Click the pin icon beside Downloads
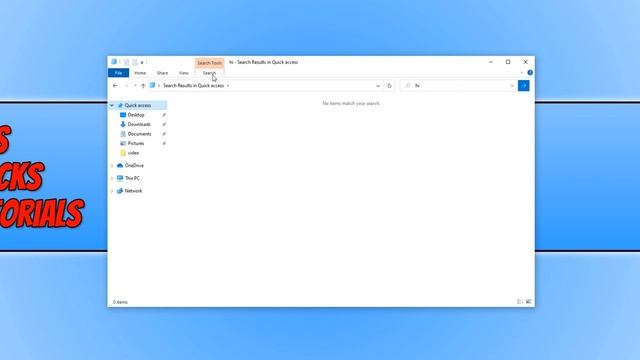The width and height of the screenshot is (640, 360). (x=164, y=124)
